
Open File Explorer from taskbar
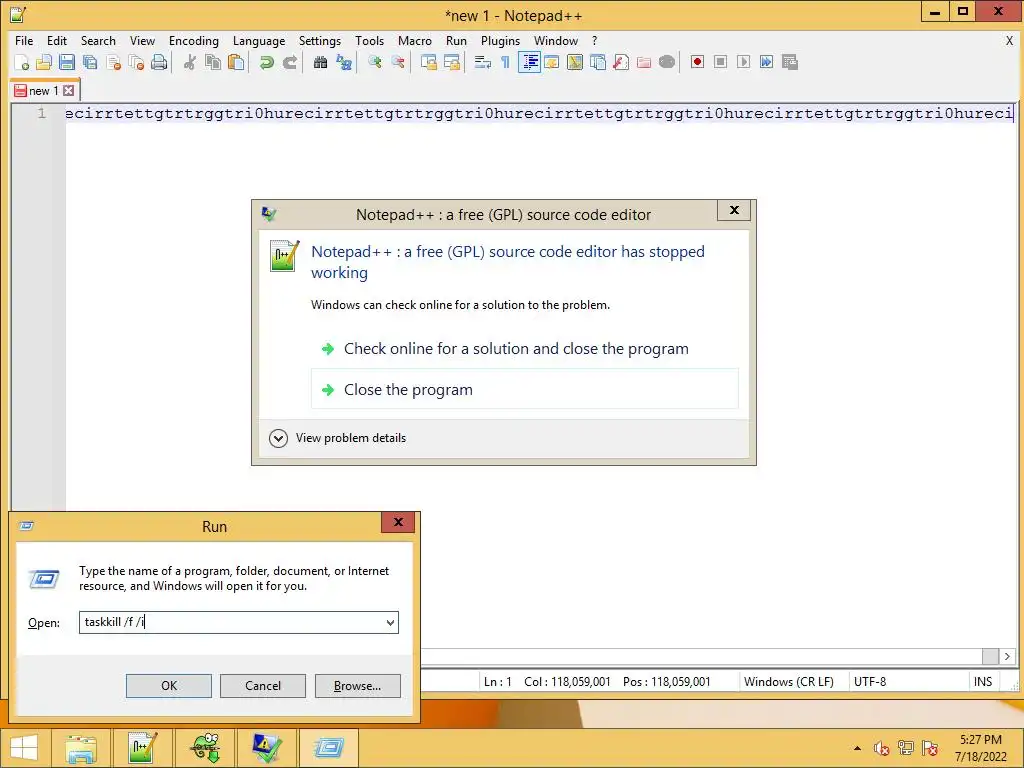pyautogui.click(x=81, y=748)
